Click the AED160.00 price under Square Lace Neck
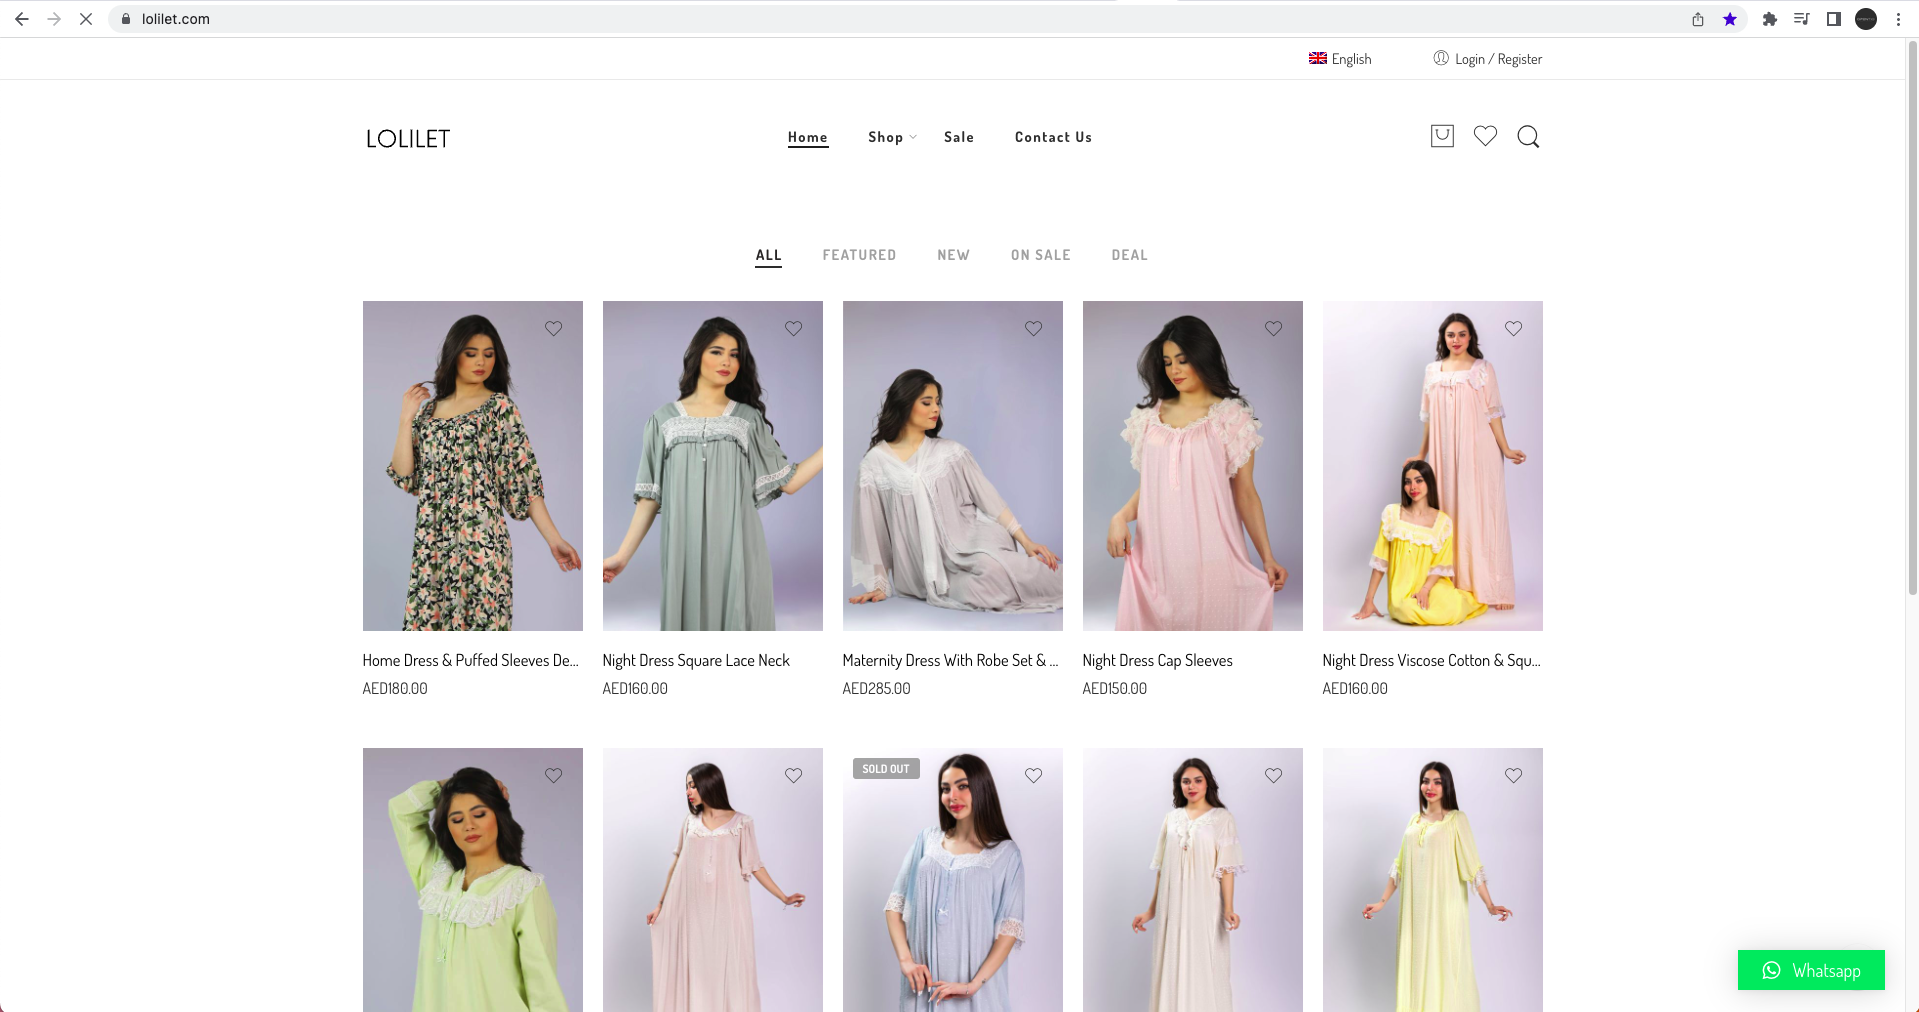The width and height of the screenshot is (1919, 1012). point(635,689)
